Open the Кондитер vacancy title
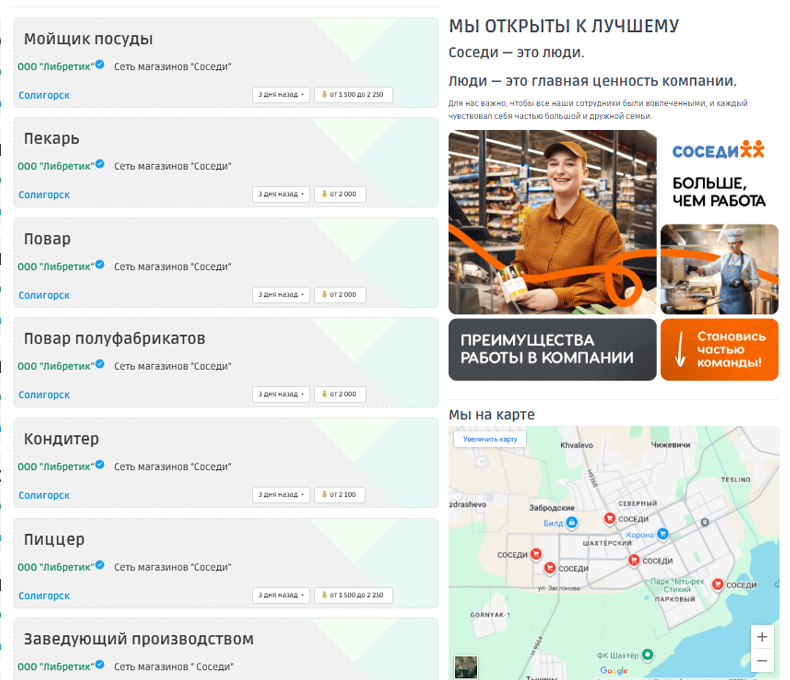The image size is (790, 680). [x=61, y=439]
